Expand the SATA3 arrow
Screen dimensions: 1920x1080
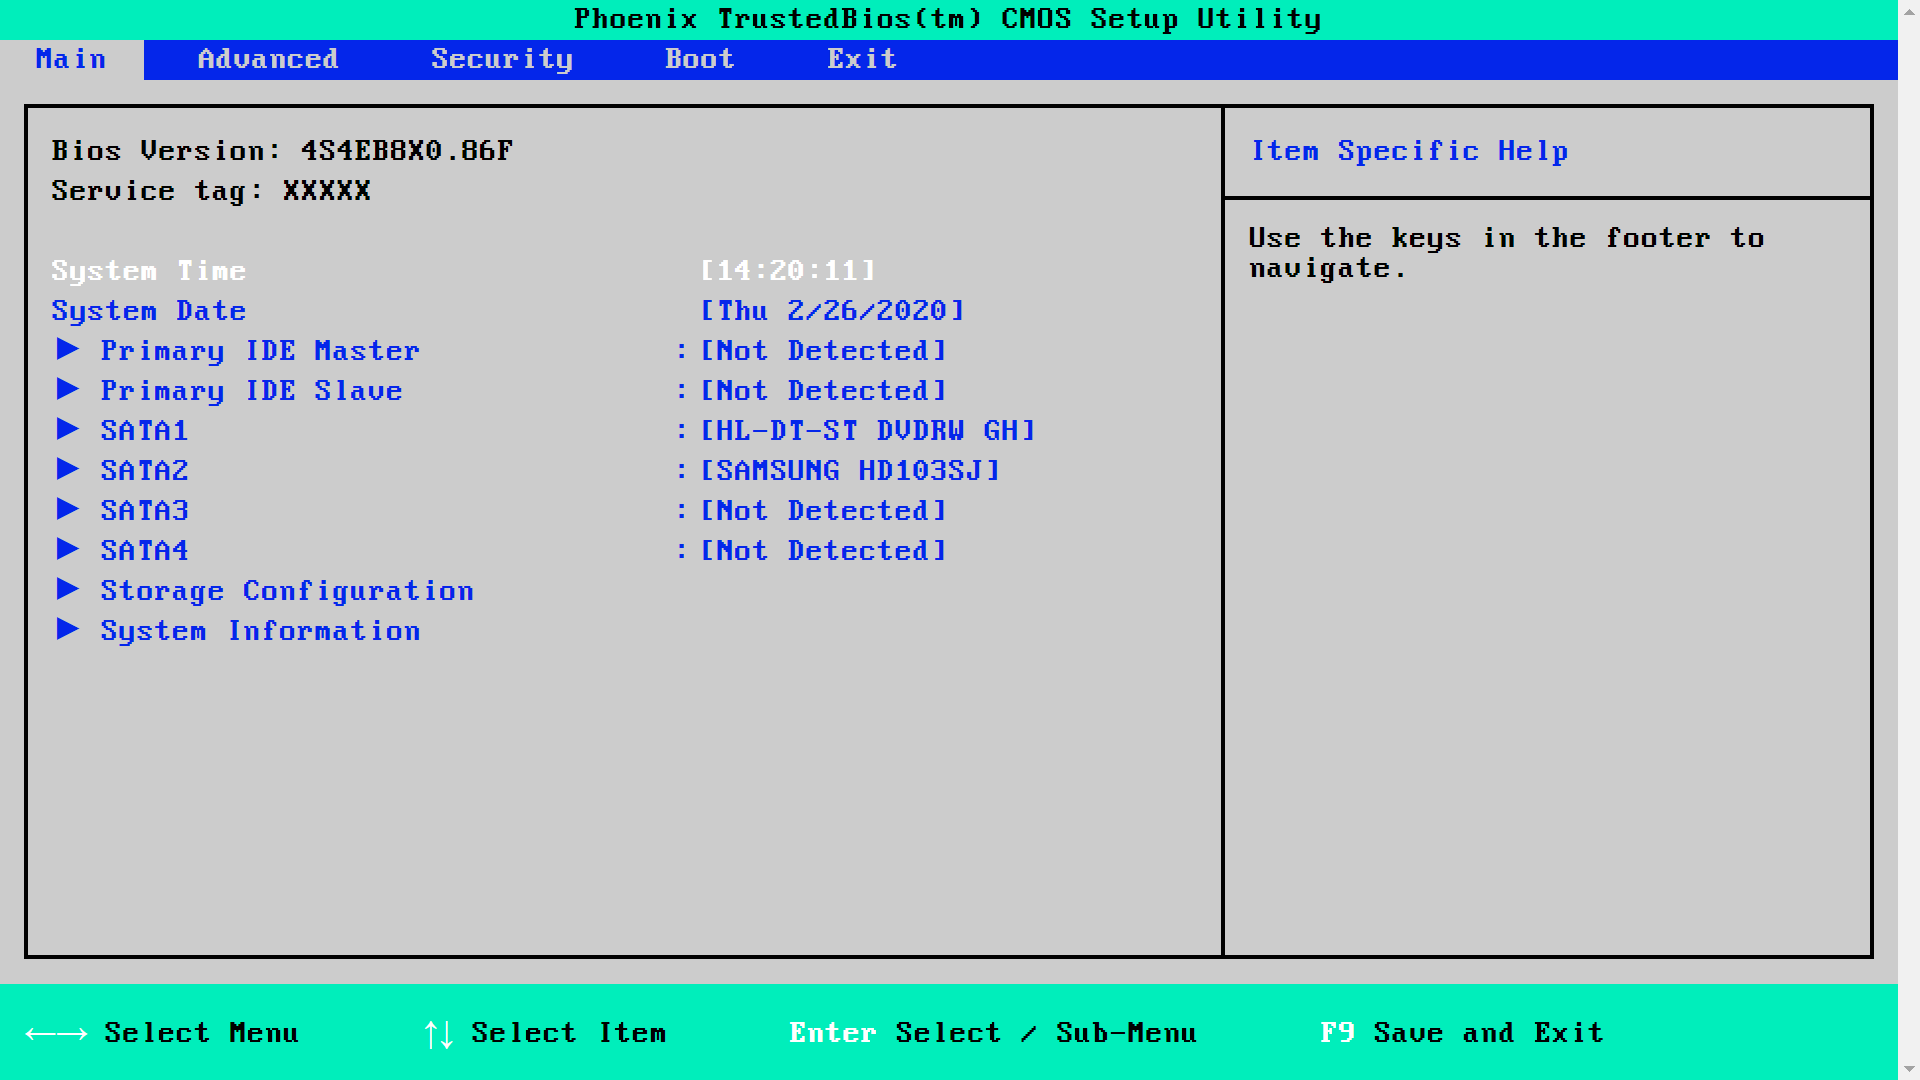(68, 509)
